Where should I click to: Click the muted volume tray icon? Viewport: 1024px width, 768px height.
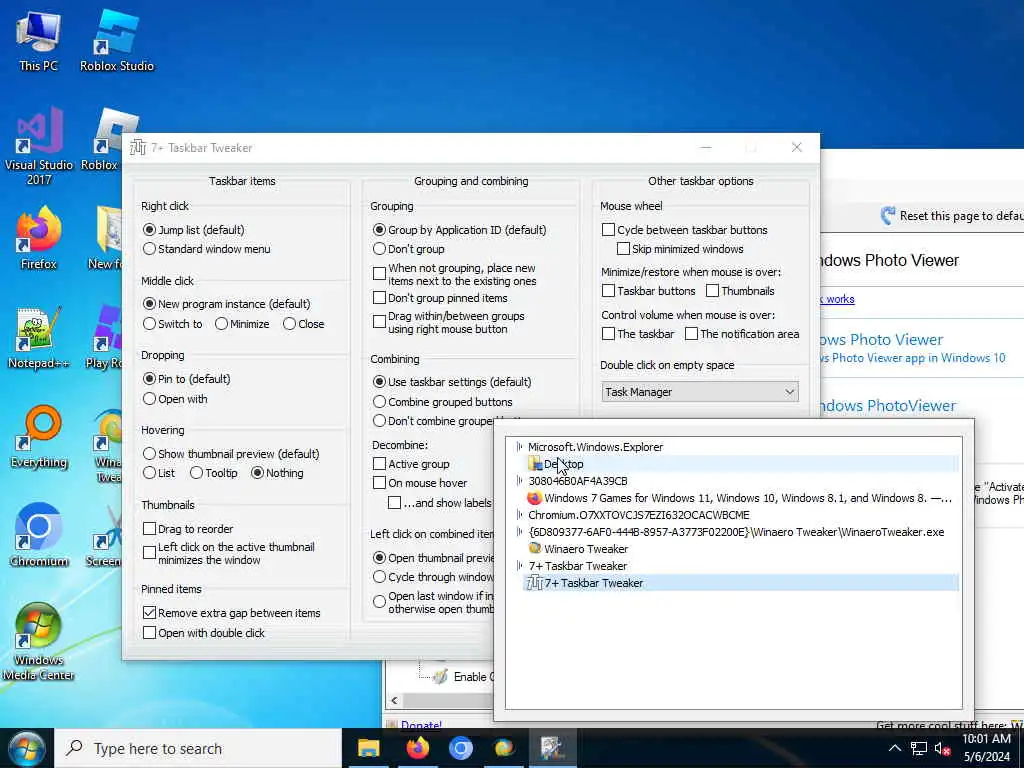pos(942,748)
